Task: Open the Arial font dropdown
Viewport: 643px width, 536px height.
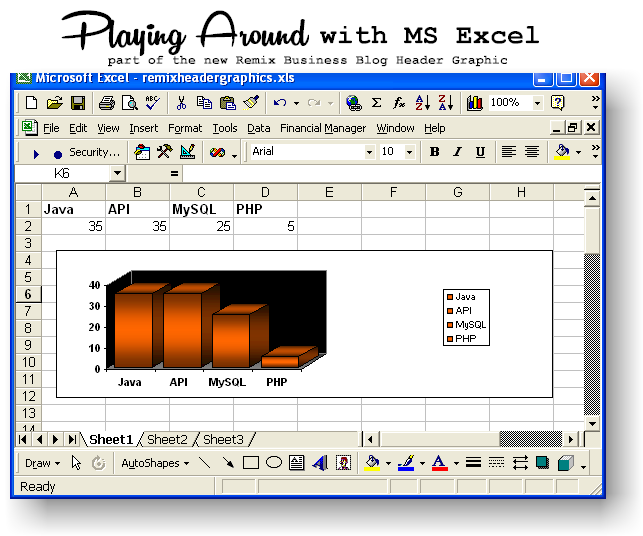Action: pyautogui.click(x=369, y=152)
